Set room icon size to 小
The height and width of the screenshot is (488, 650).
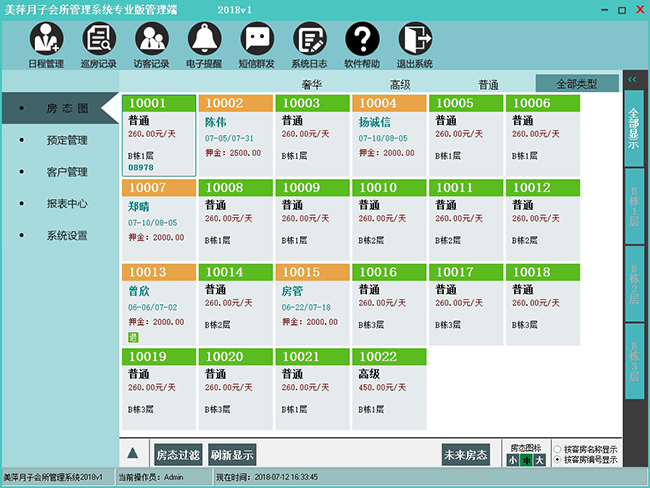coord(512,460)
